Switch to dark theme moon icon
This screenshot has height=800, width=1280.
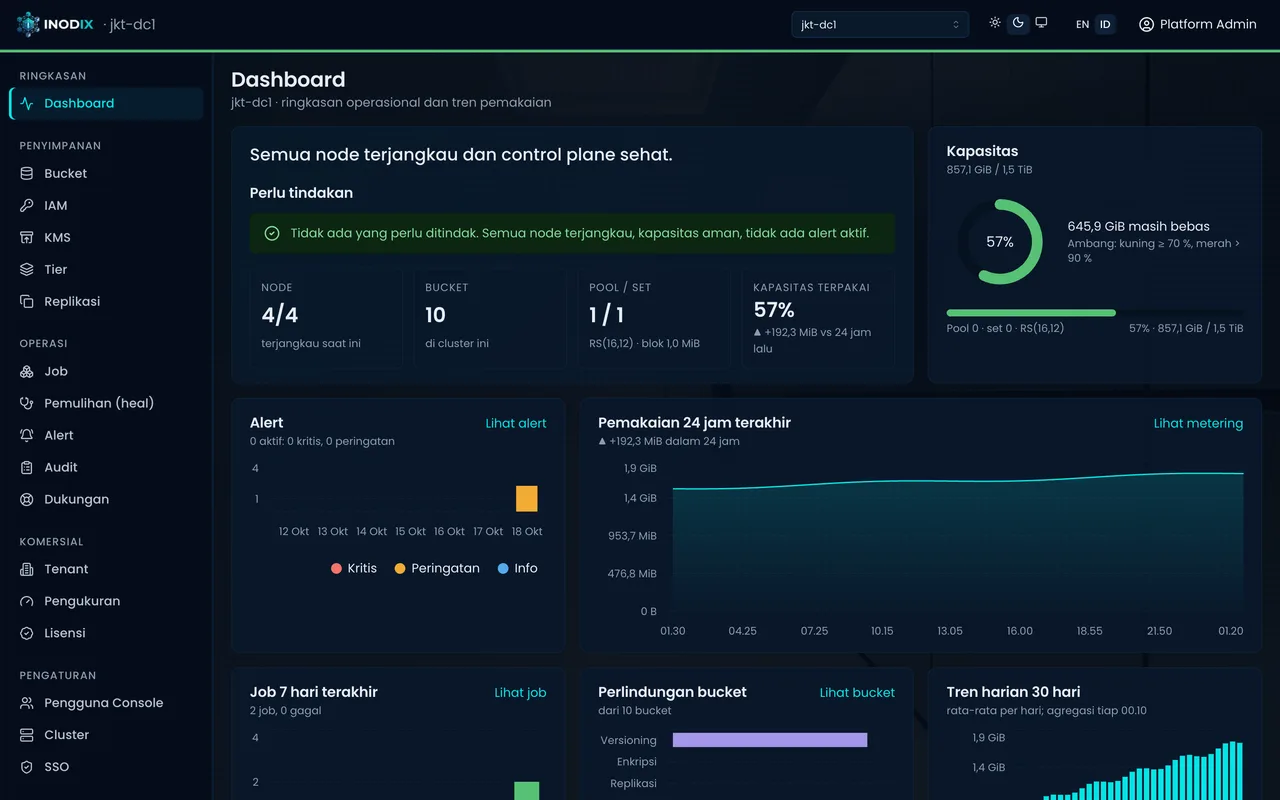(1018, 23)
